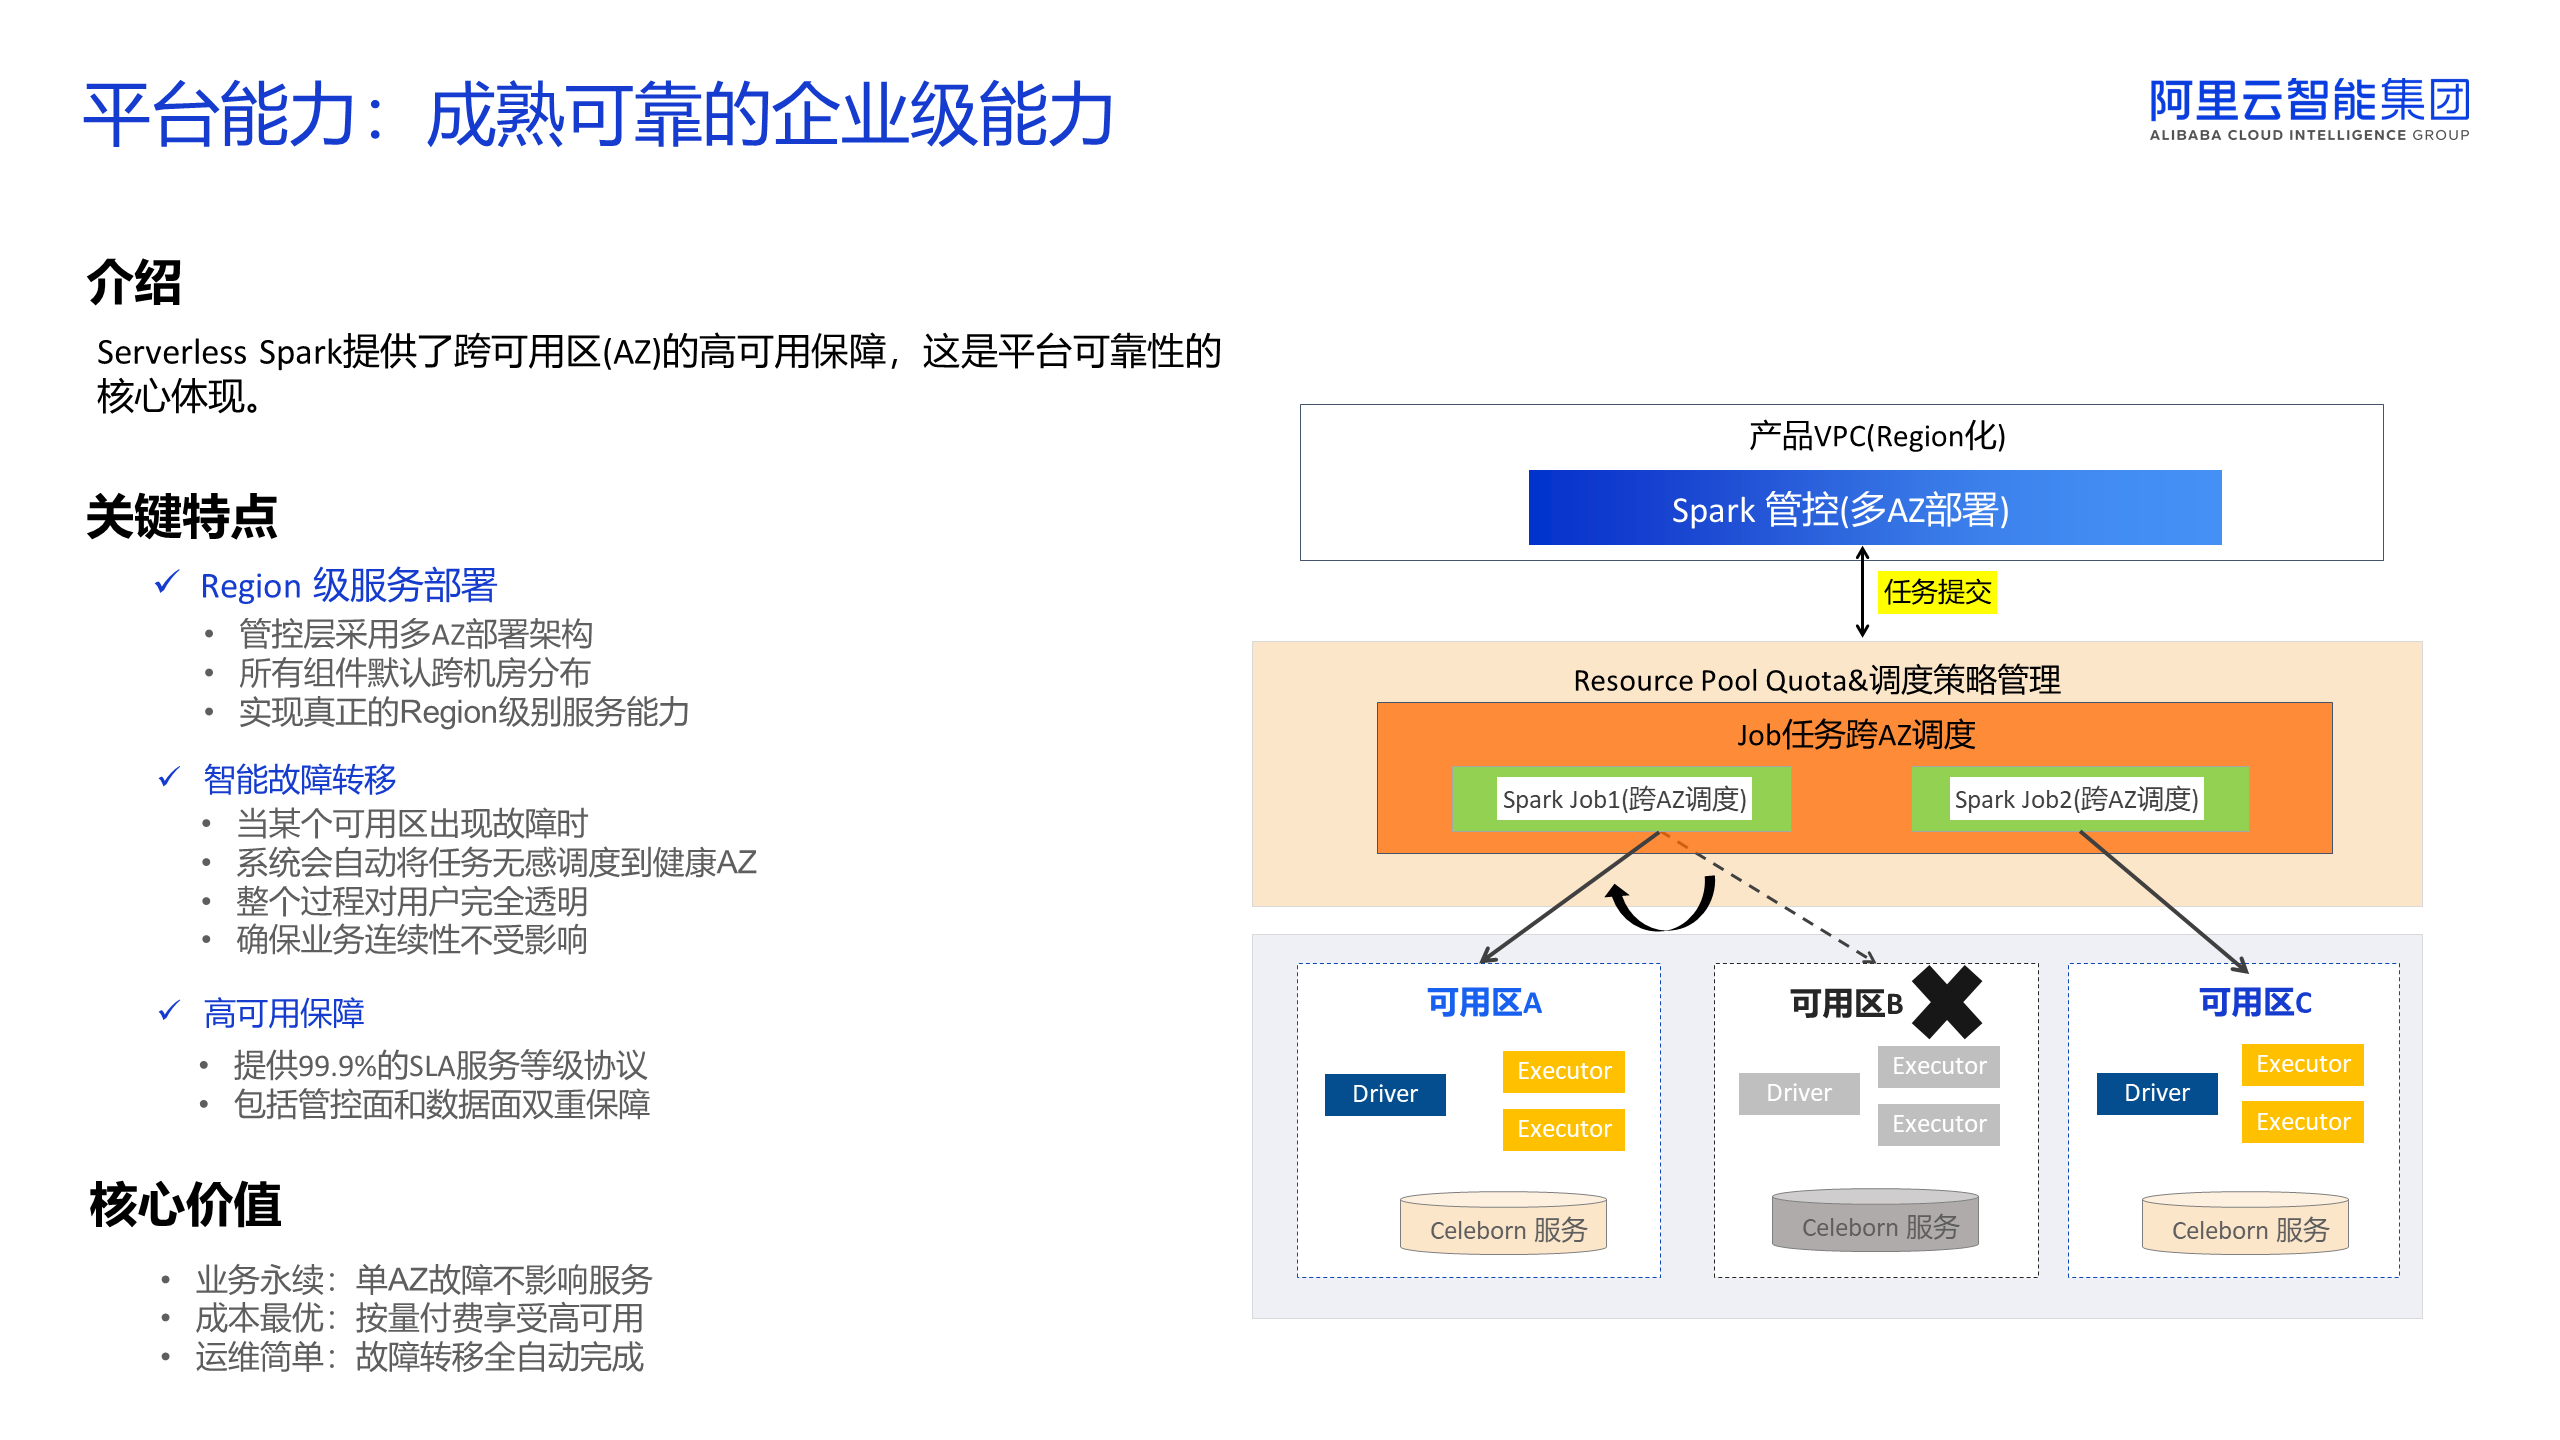2560x1440 pixels.
Task: Click the checkmark next to 高可用保障
Action: (x=169, y=1011)
